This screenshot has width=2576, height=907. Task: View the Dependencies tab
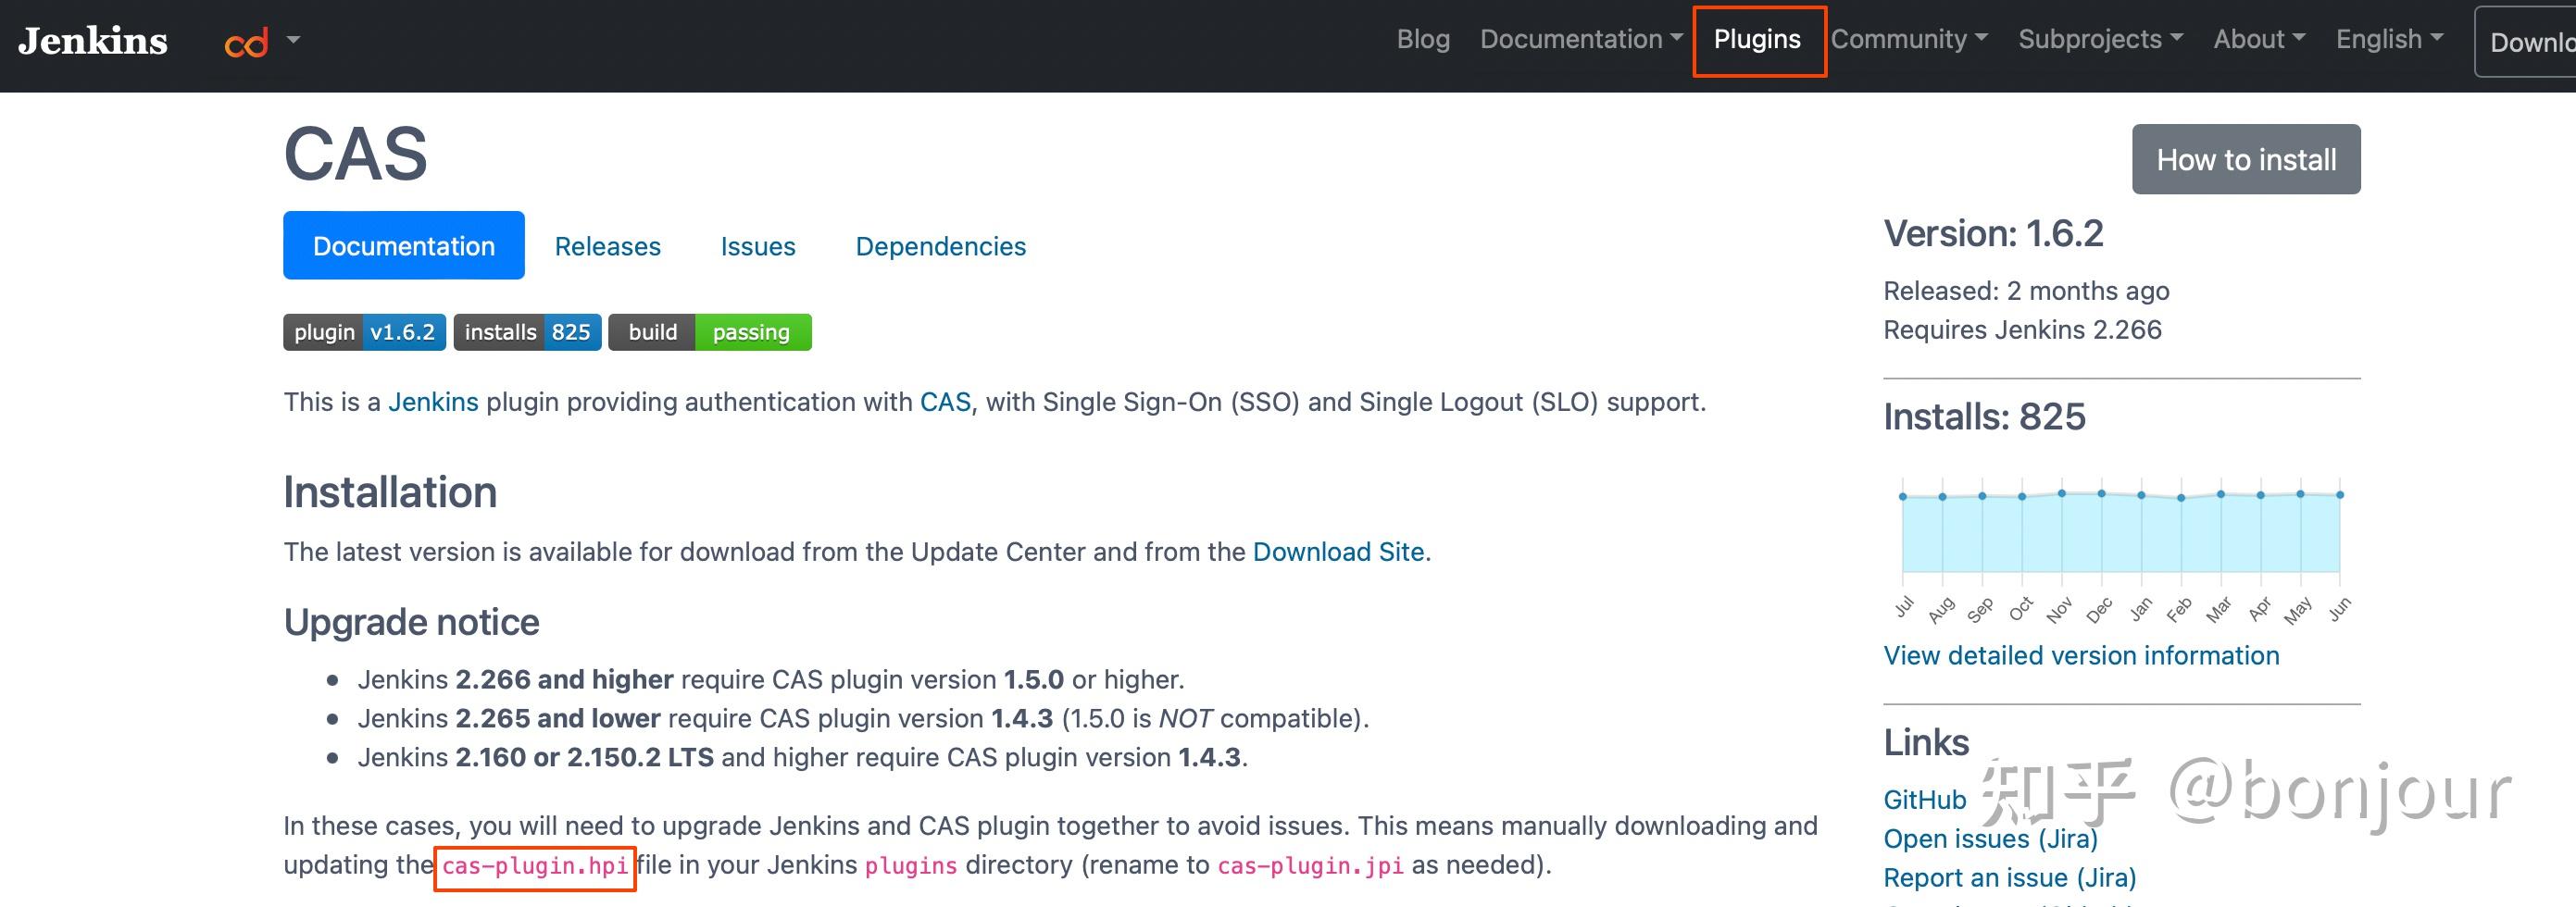click(940, 245)
